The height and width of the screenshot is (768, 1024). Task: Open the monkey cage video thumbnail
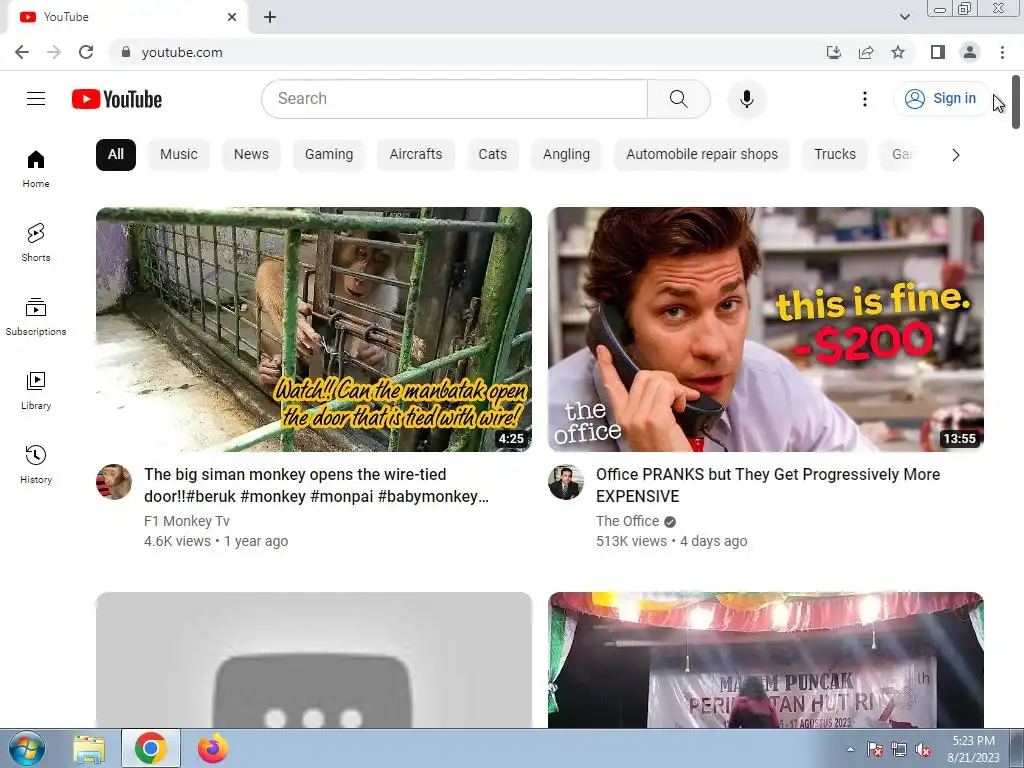313,329
